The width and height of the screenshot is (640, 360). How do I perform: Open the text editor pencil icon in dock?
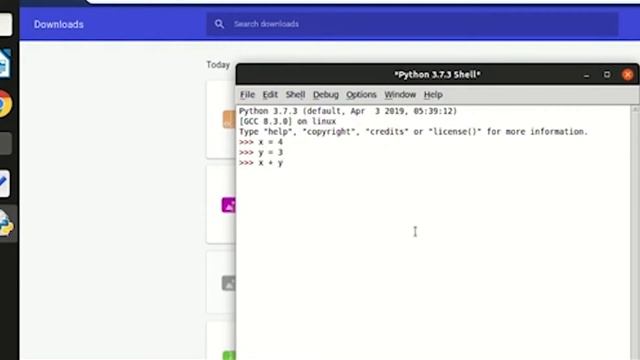point(4,183)
